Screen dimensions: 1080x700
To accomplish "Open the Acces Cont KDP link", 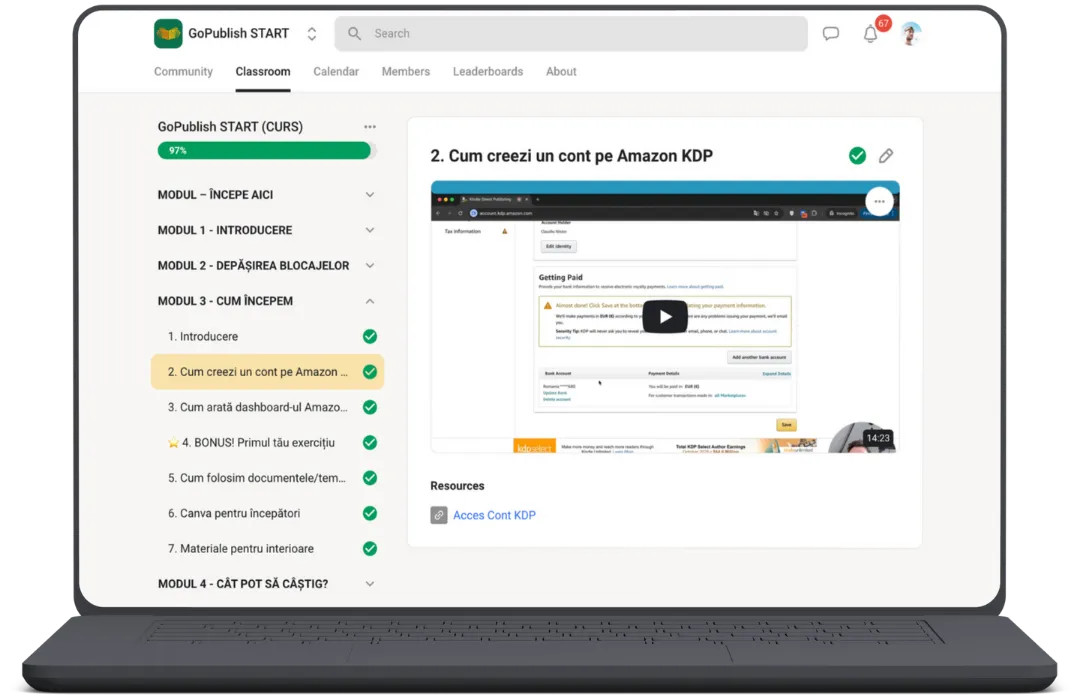I will coord(495,515).
